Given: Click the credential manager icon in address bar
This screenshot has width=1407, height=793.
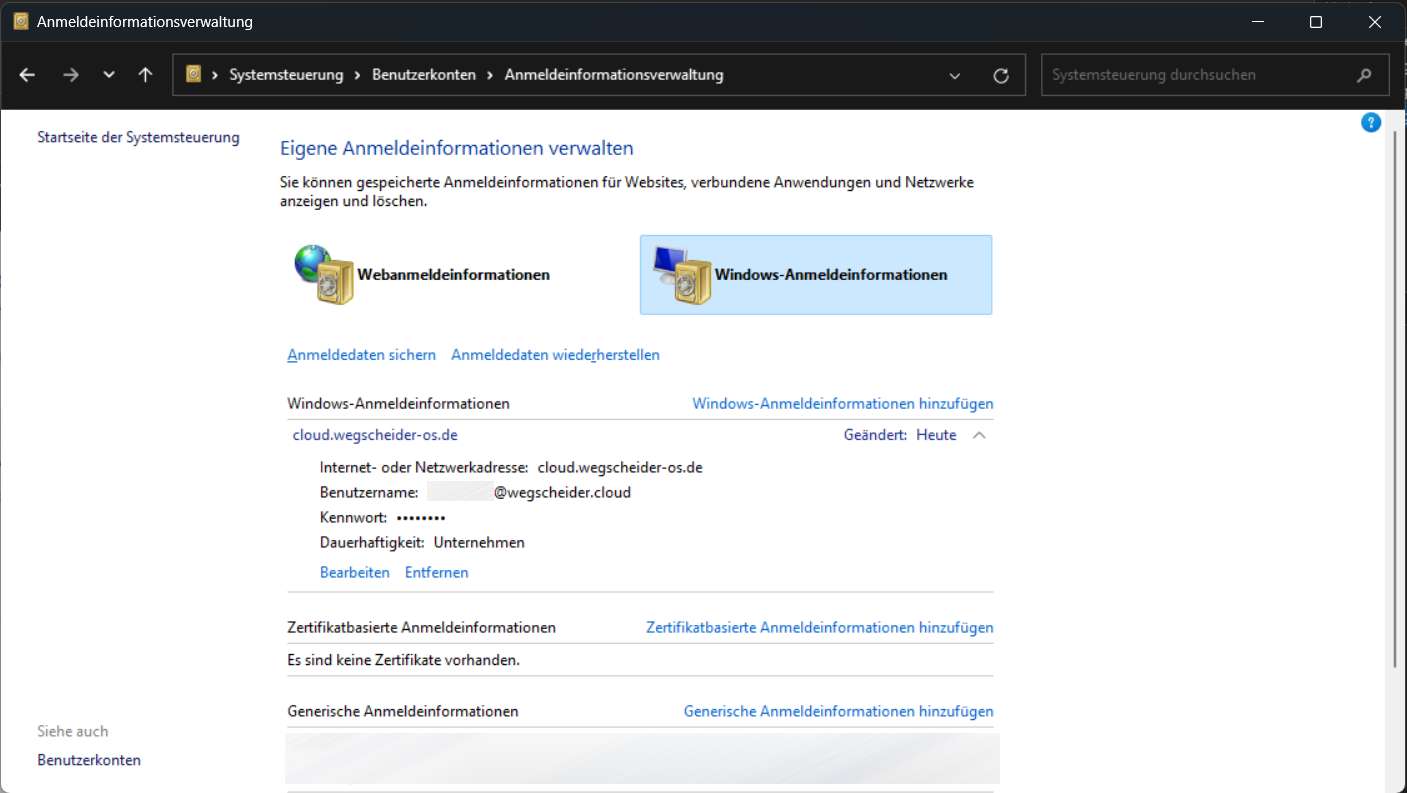Looking at the screenshot, I should tap(194, 74).
